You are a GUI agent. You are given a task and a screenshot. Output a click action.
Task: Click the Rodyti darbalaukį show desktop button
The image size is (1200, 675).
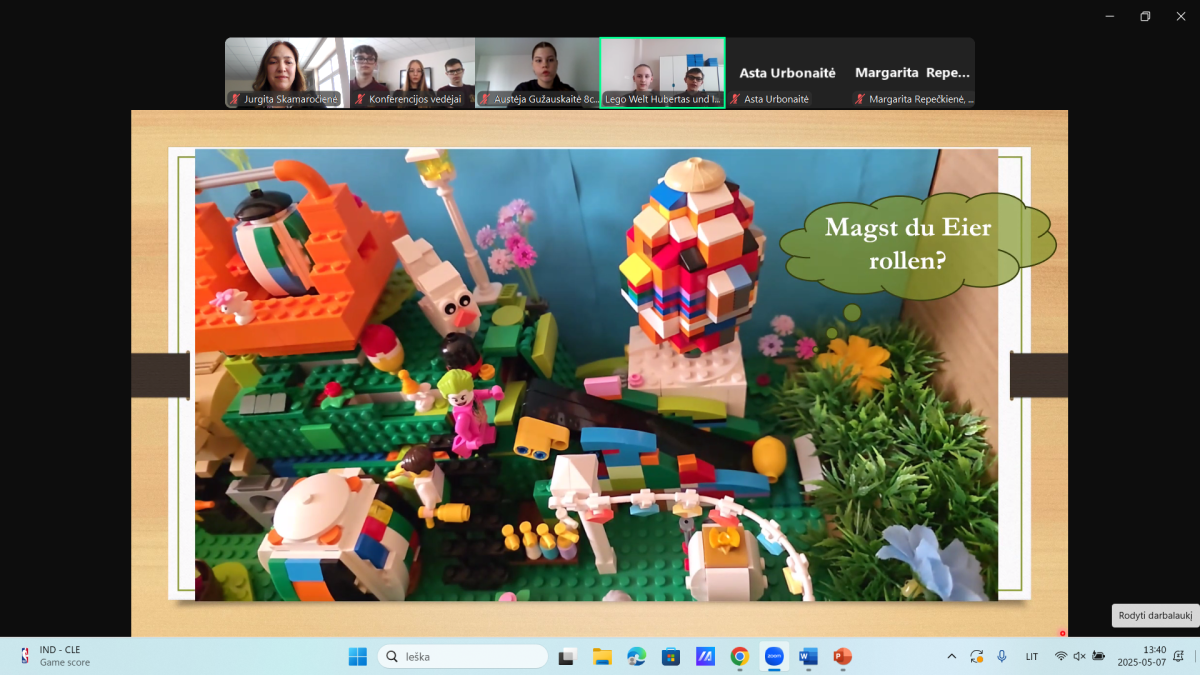pyautogui.click(x=1155, y=615)
